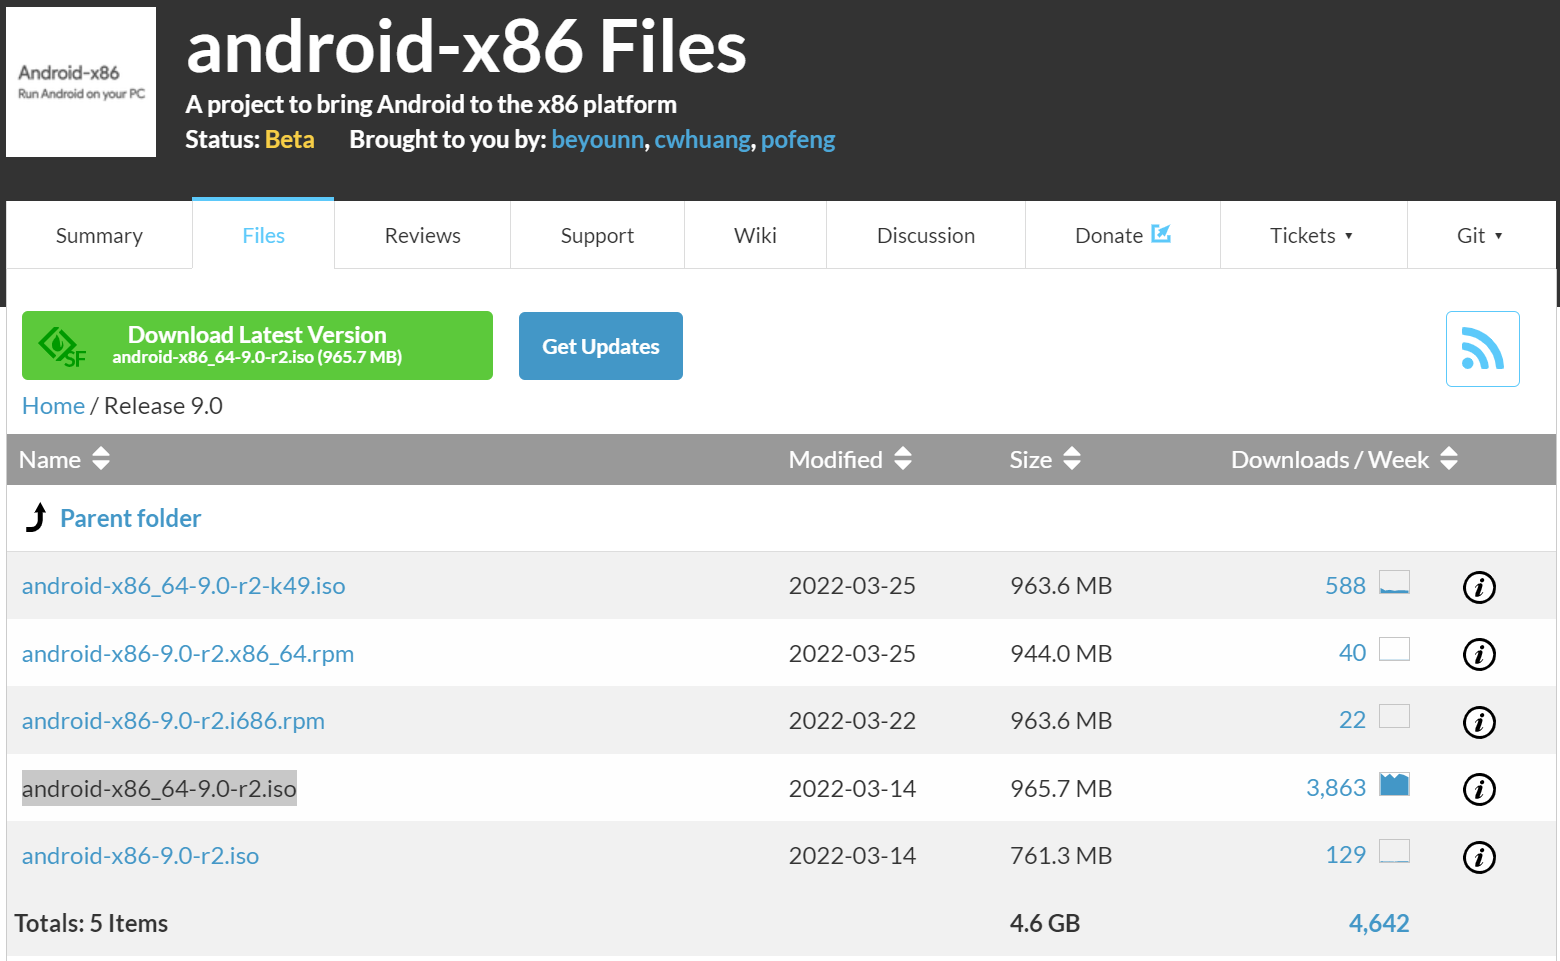The image size is (1560, 961).
Task: Click the 22 weekly downloads count
Action: point(1352,720)
